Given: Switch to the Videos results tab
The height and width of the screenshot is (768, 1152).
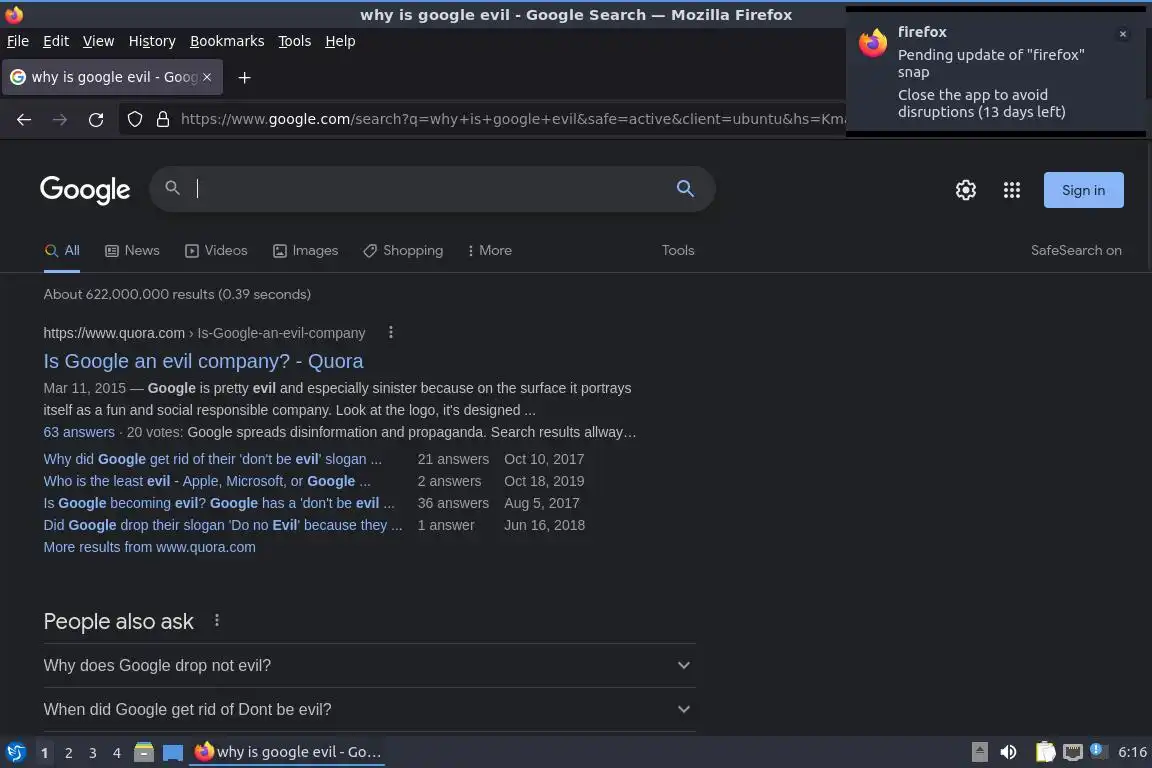Looking at the screenshot, I should click(x=216, y=251).
